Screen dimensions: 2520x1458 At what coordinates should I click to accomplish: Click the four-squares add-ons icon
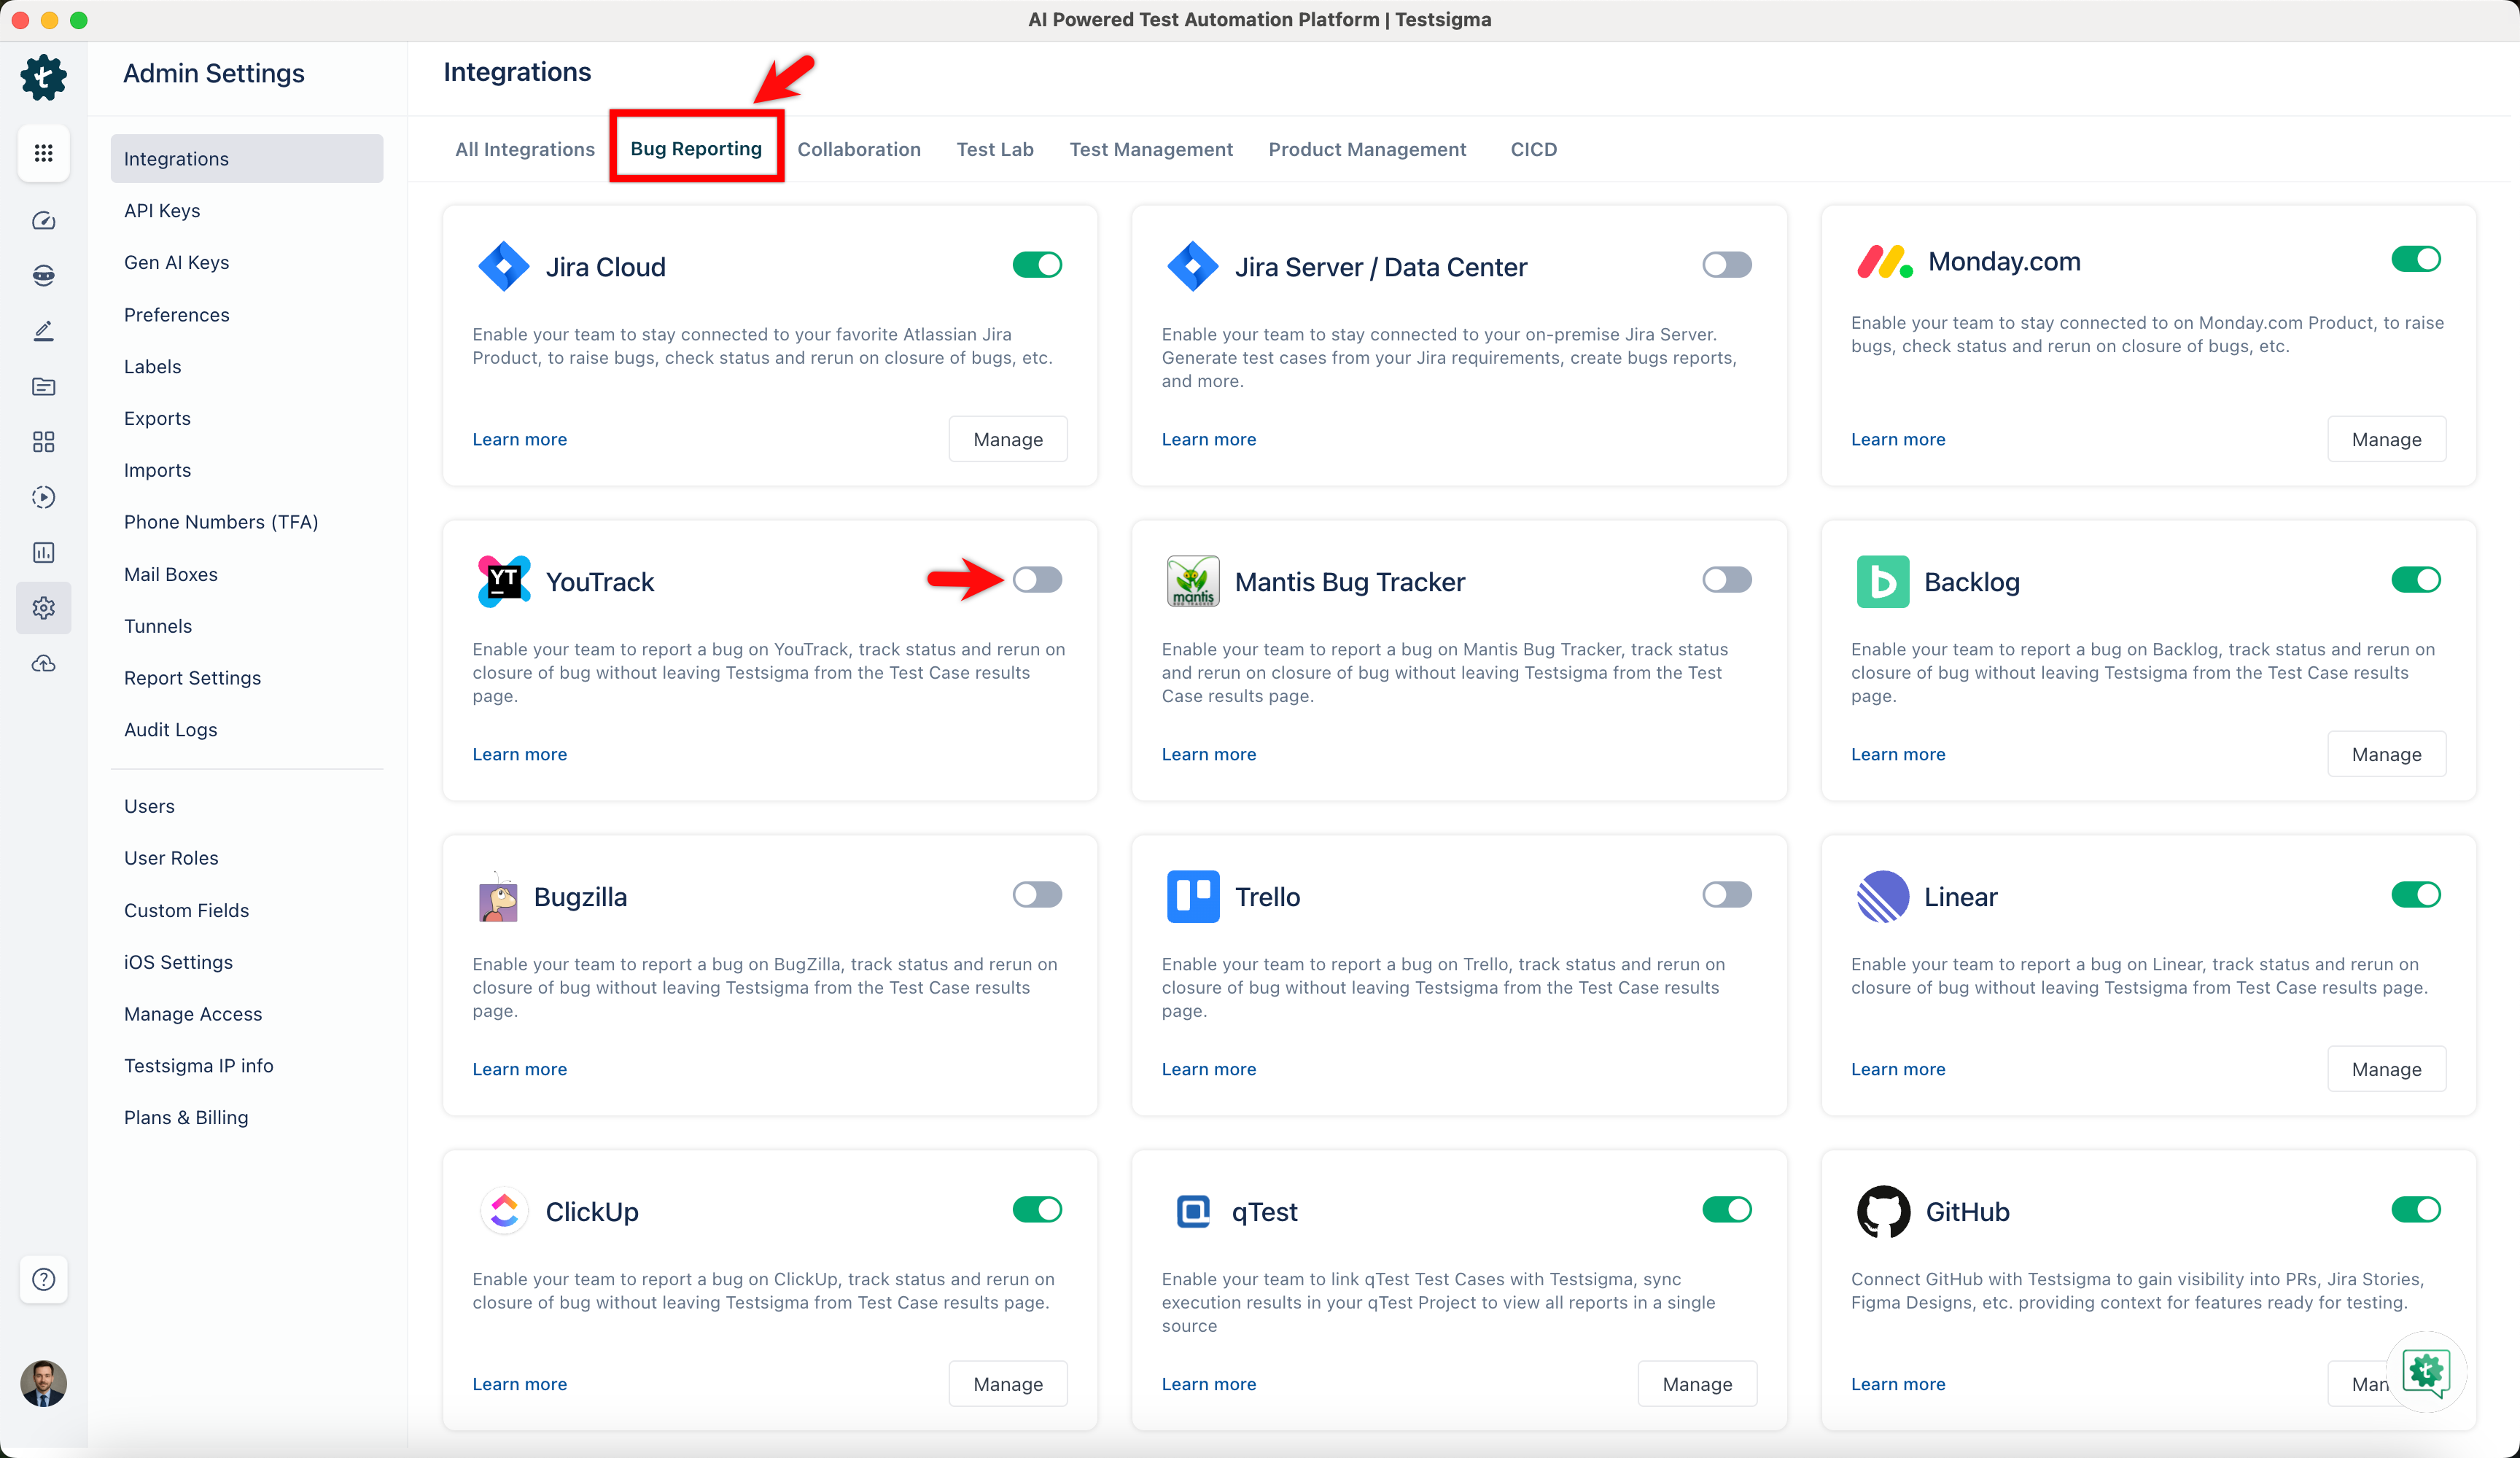coord(43,442)
